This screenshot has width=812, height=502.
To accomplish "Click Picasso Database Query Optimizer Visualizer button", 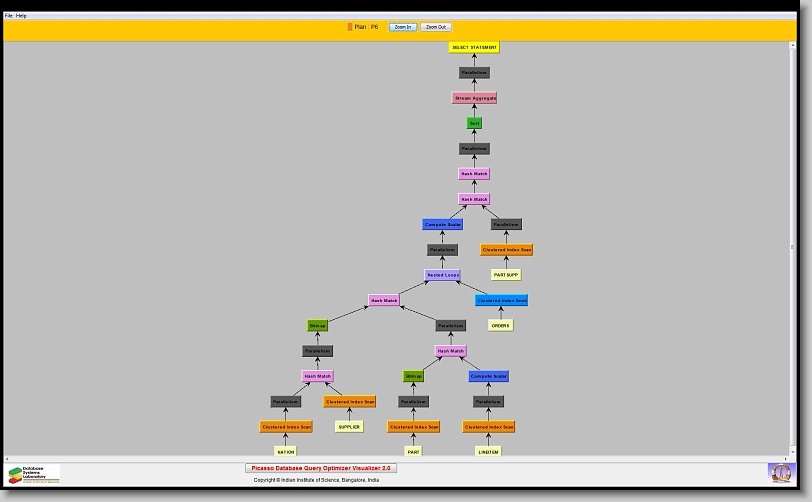I will (x=321, y=467).
